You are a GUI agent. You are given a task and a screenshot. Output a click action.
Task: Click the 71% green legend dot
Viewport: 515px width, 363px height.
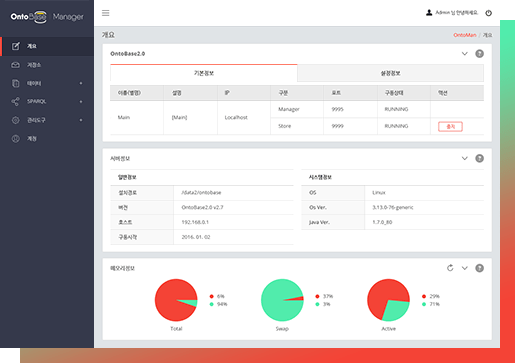point(424,304)
